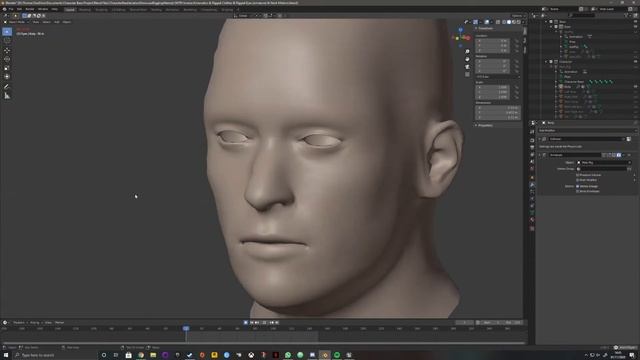Enable the Preserve Volume checkbox

pyautogui.click(x=578, y=175)
